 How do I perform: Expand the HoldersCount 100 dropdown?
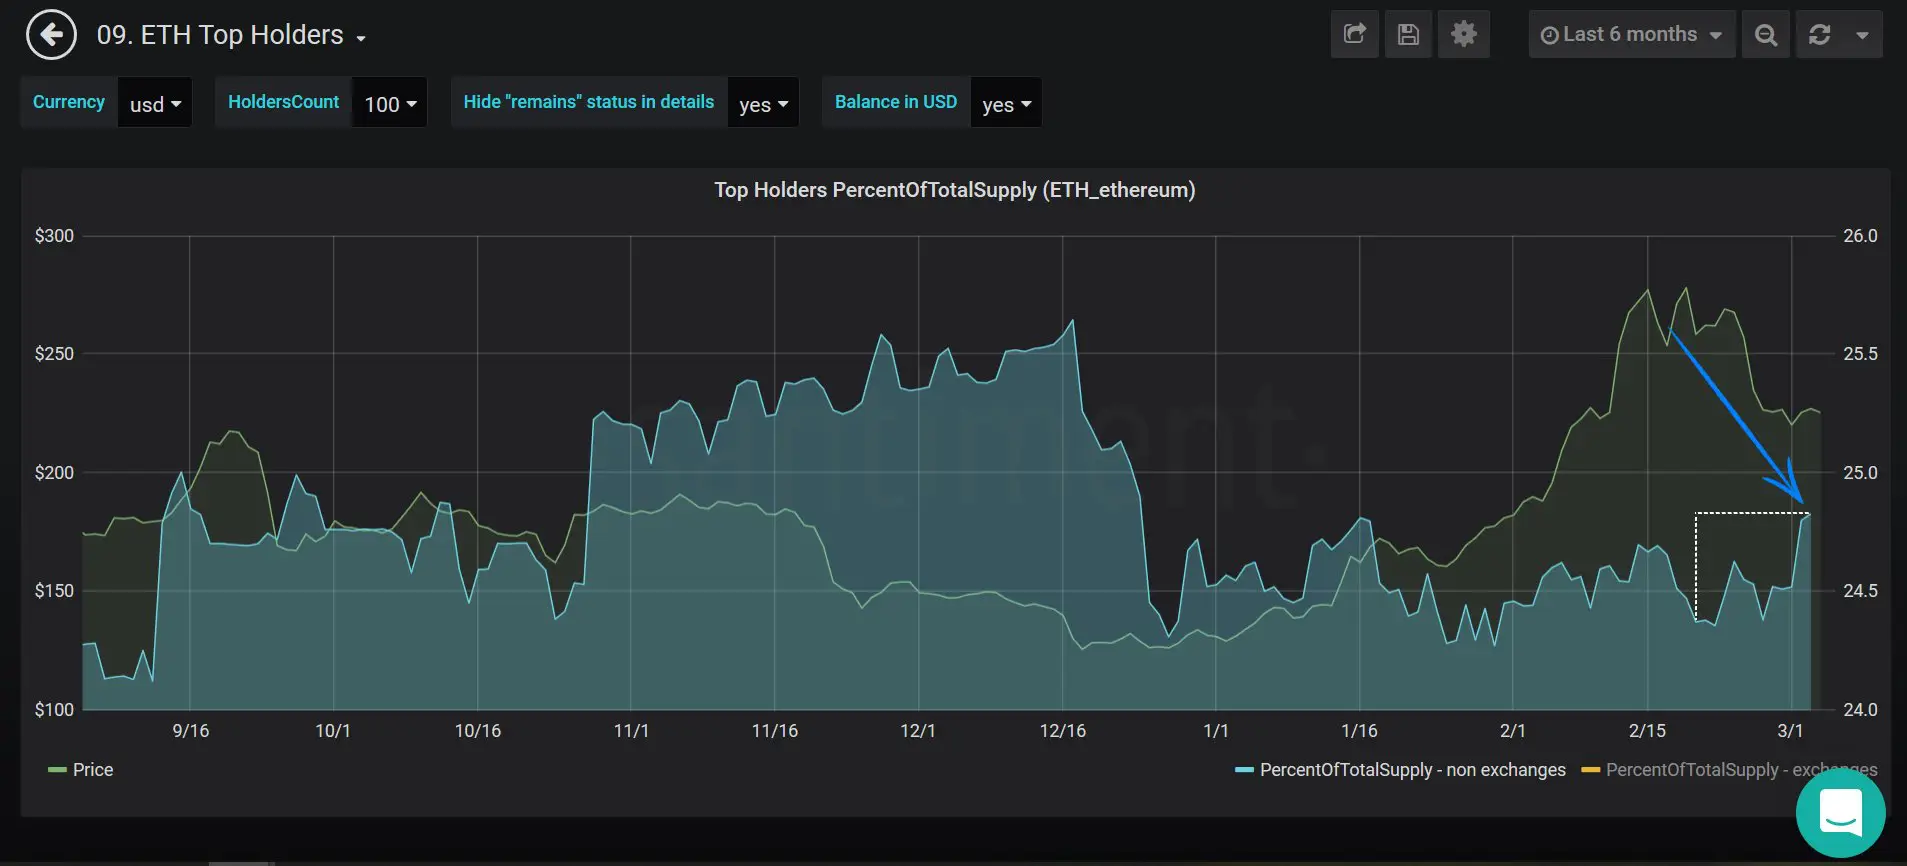(x=389, y=103)
